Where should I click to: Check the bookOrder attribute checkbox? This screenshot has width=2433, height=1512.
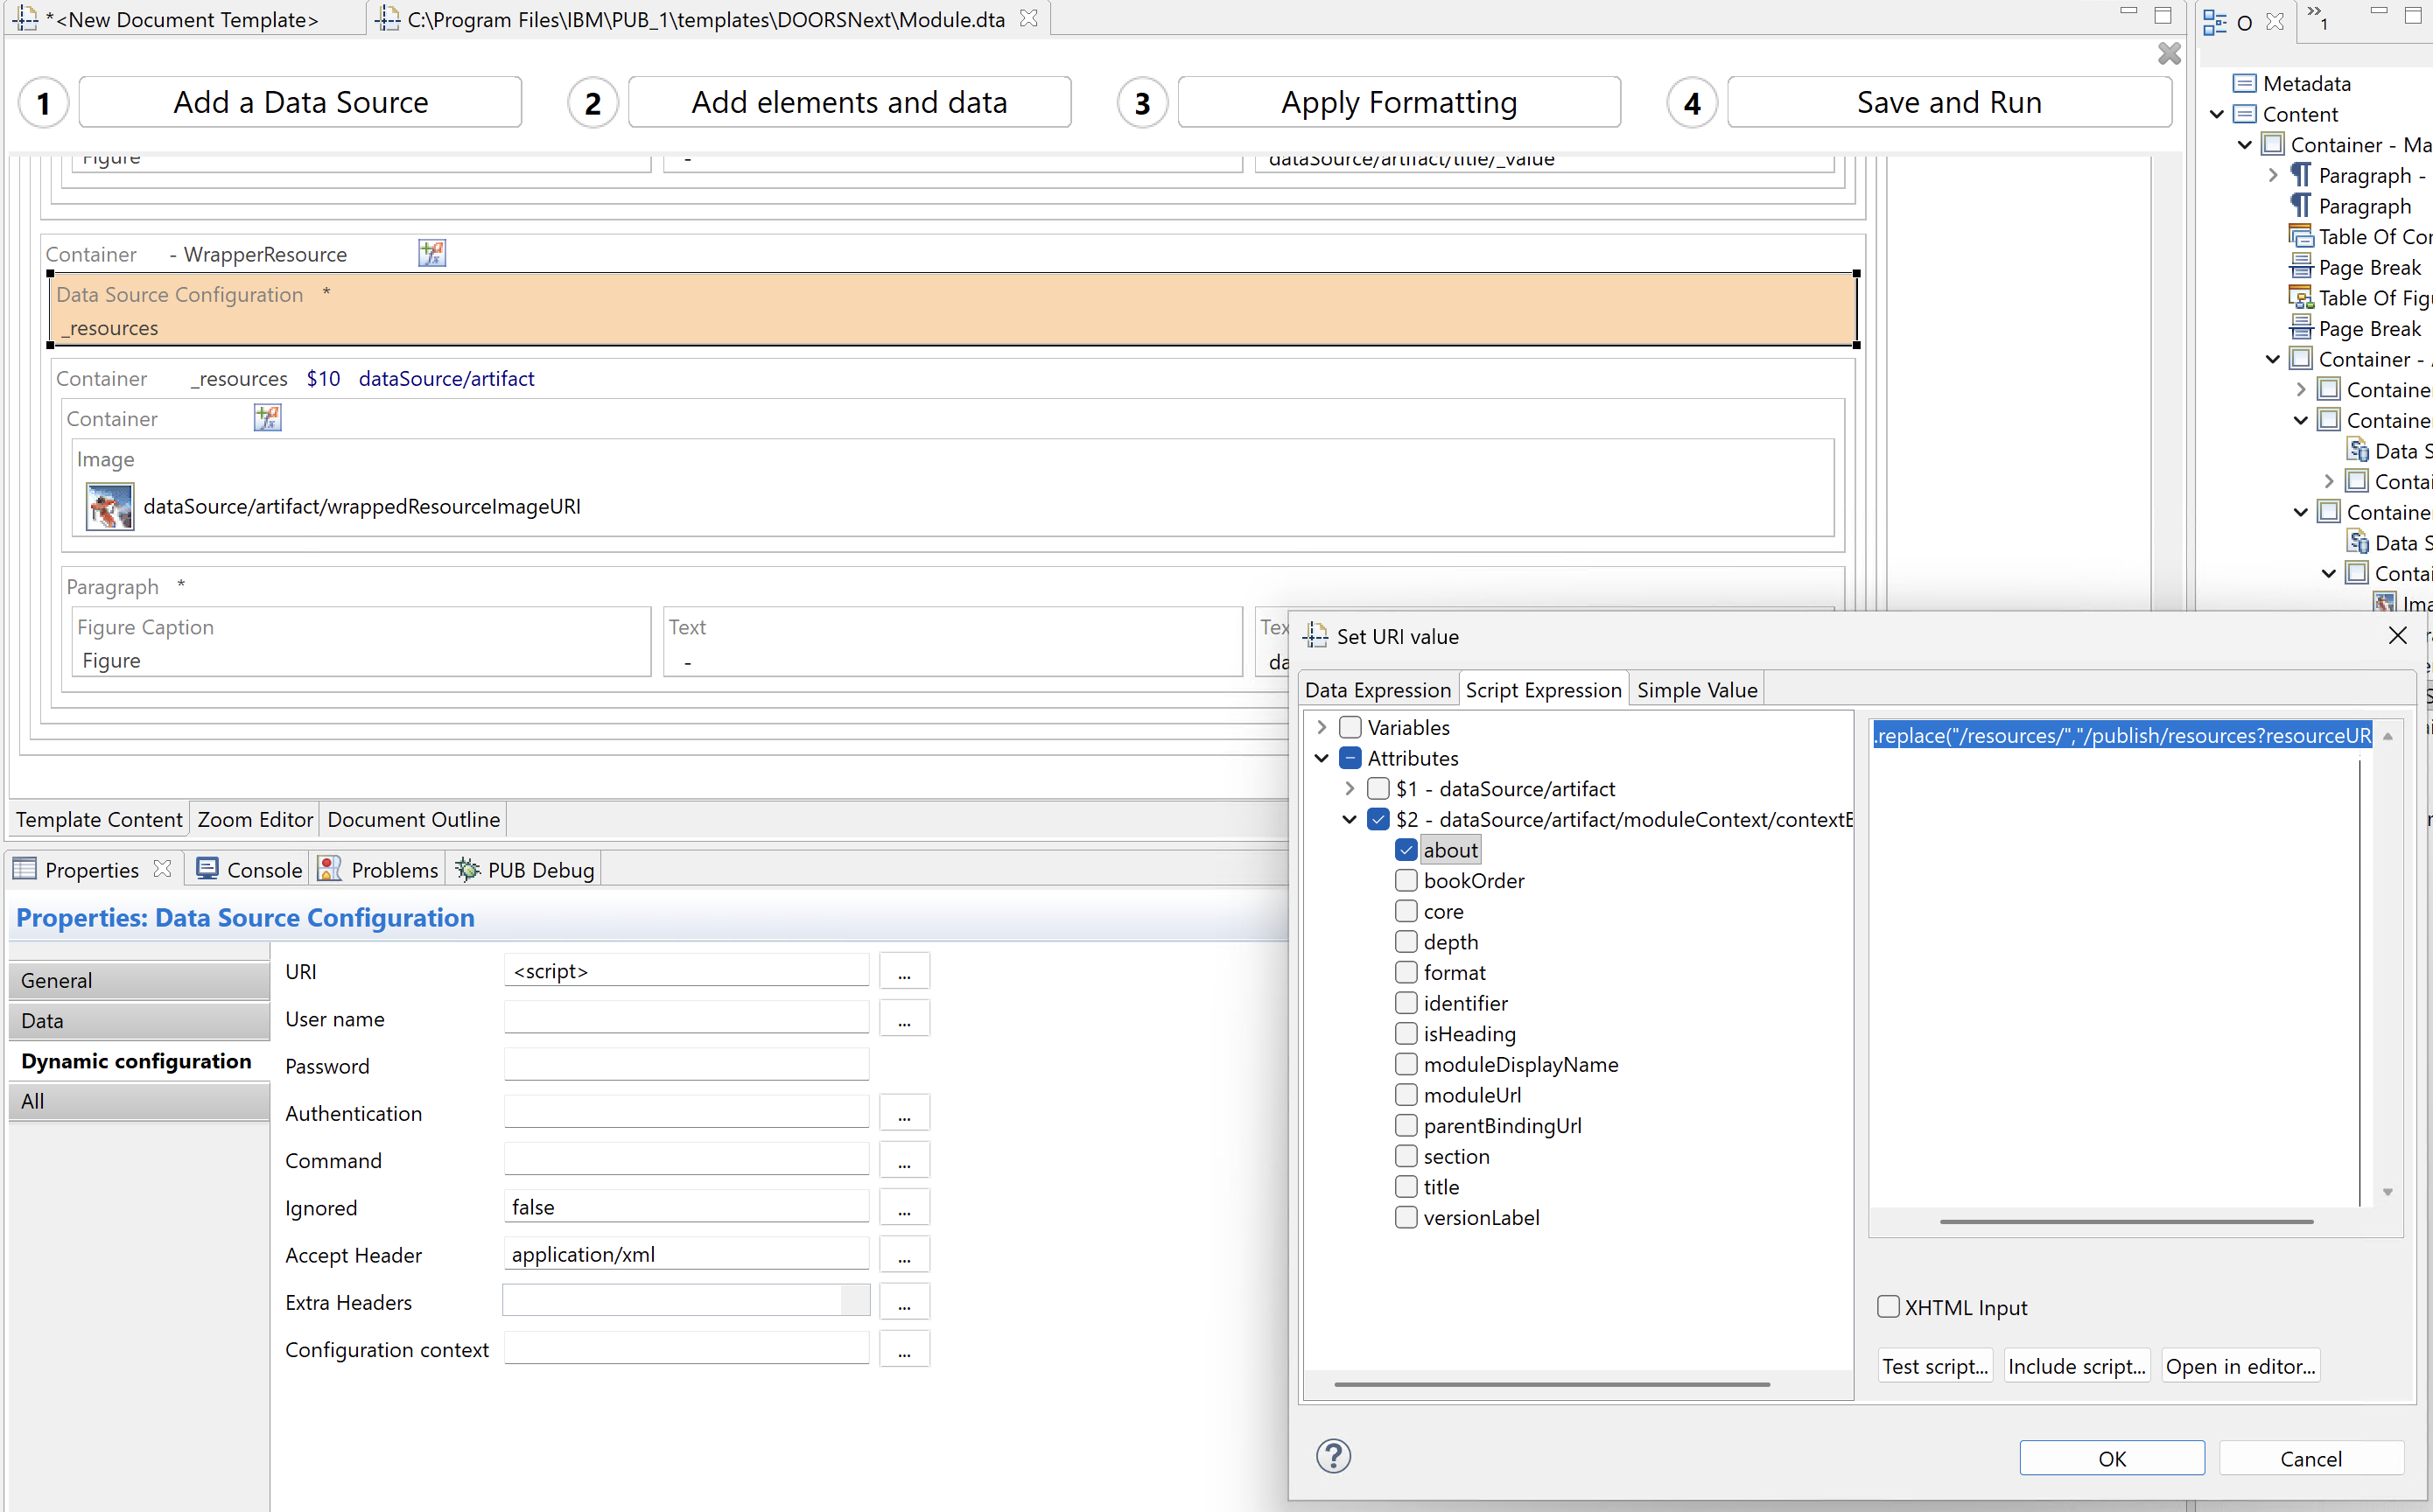tap(1406, 881)
